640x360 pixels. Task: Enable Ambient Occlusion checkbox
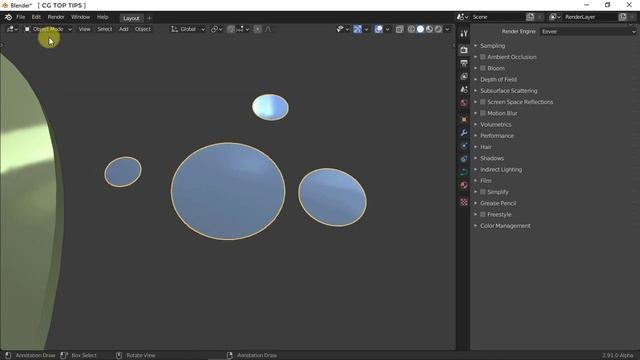(x=483, y=57)
